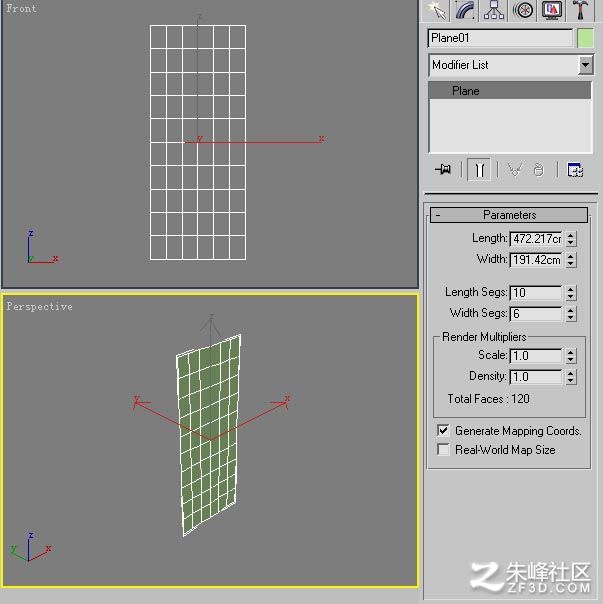Collapse the Parameters rollout
Screen dimensions: 603x604
tap(509, 215)
